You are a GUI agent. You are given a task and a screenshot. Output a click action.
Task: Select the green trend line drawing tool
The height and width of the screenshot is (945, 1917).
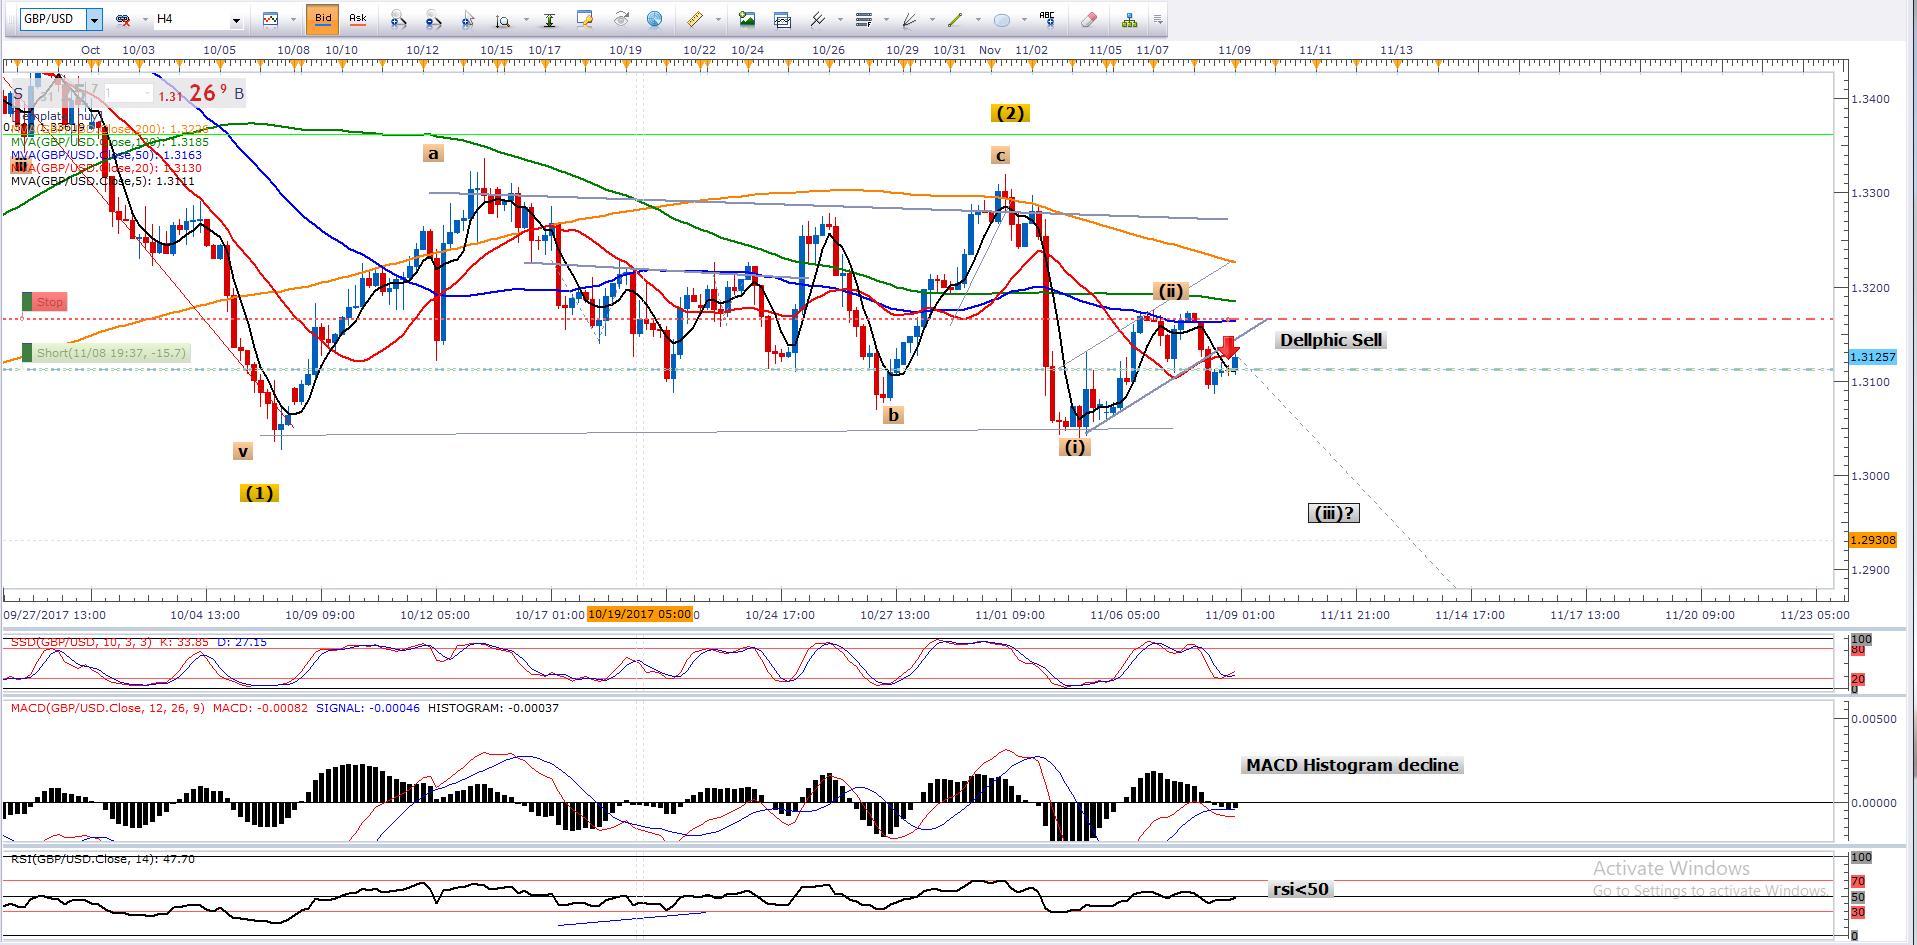955,19
